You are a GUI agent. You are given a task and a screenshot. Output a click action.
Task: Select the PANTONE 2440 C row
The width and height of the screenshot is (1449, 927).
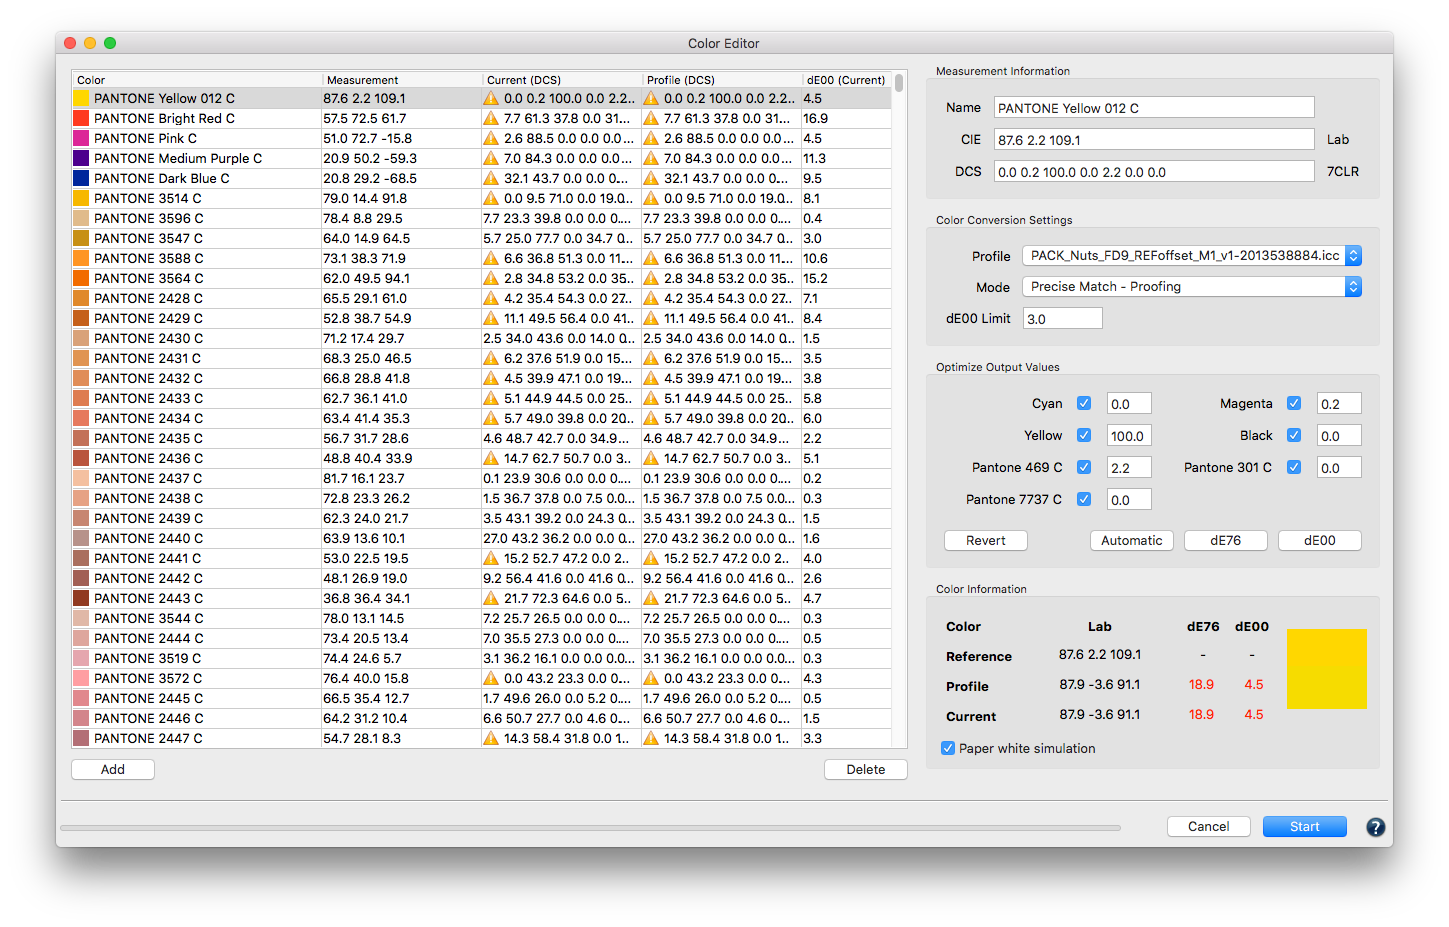(481, 538)
